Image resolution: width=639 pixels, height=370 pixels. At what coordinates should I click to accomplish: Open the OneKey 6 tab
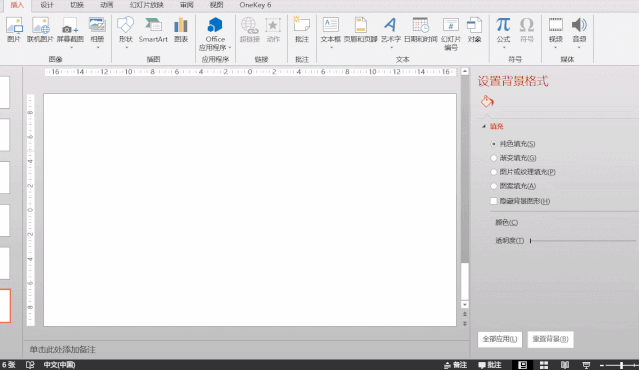coord(255,5)
